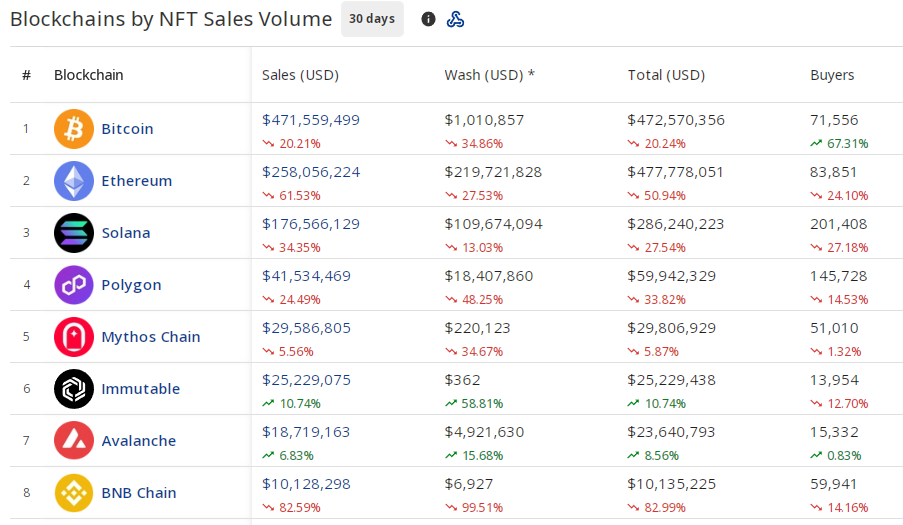Open the Mythos Chain link
Image resolution: width=903 pixels, height=525 pixels.
[150, 337]
